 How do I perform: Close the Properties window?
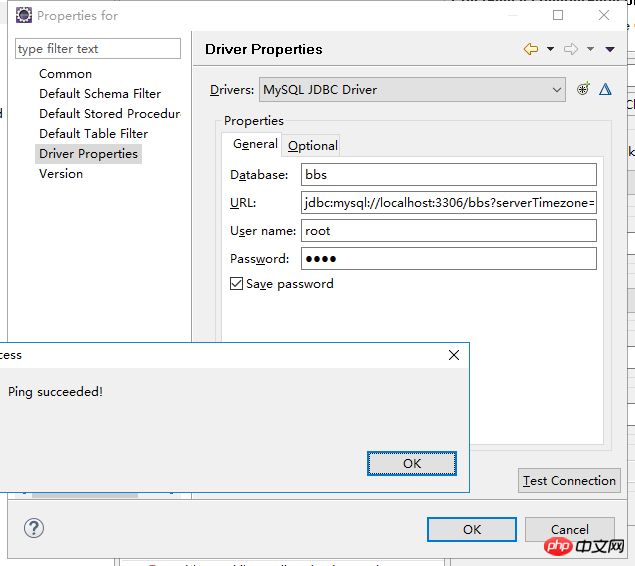(604, 15)
